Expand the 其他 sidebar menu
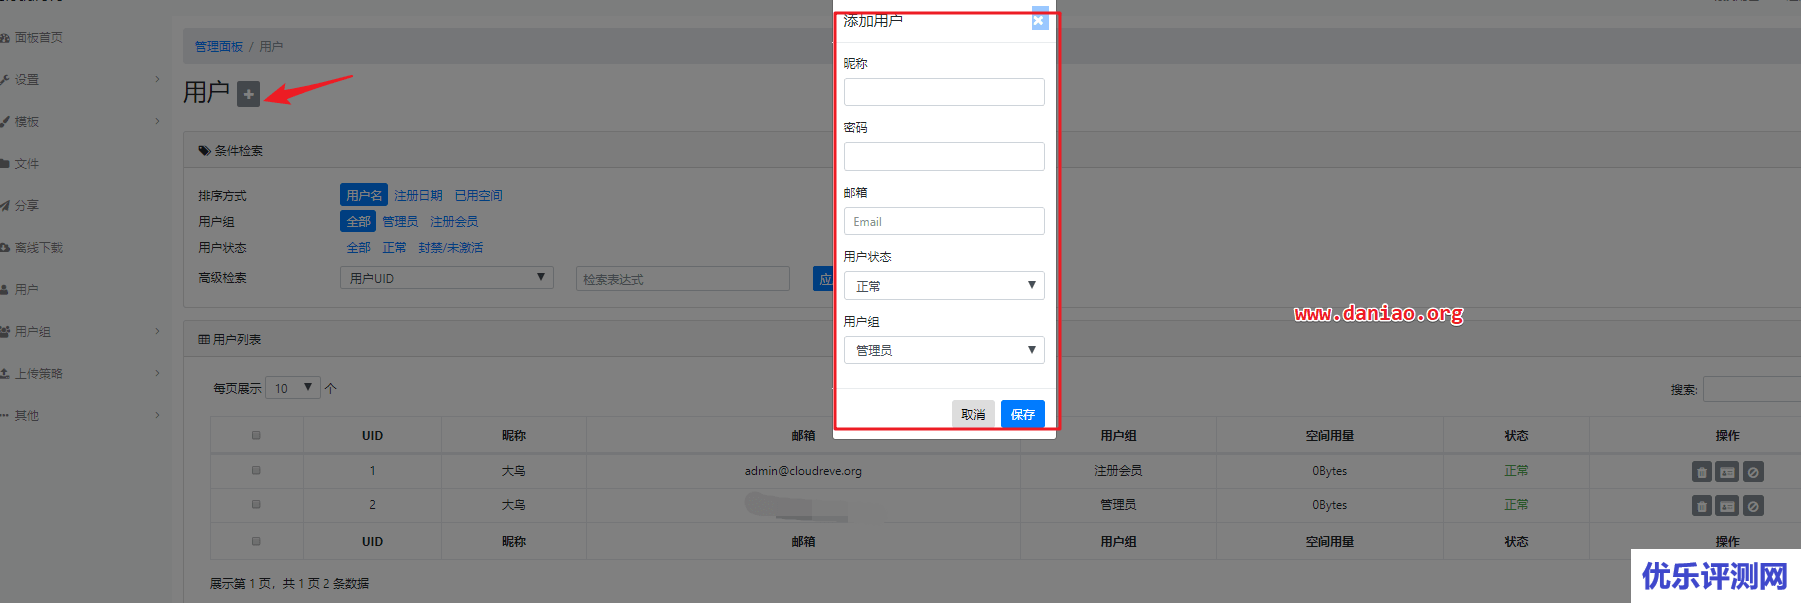Screen dimensions: 1801x603 coord(80,416)
